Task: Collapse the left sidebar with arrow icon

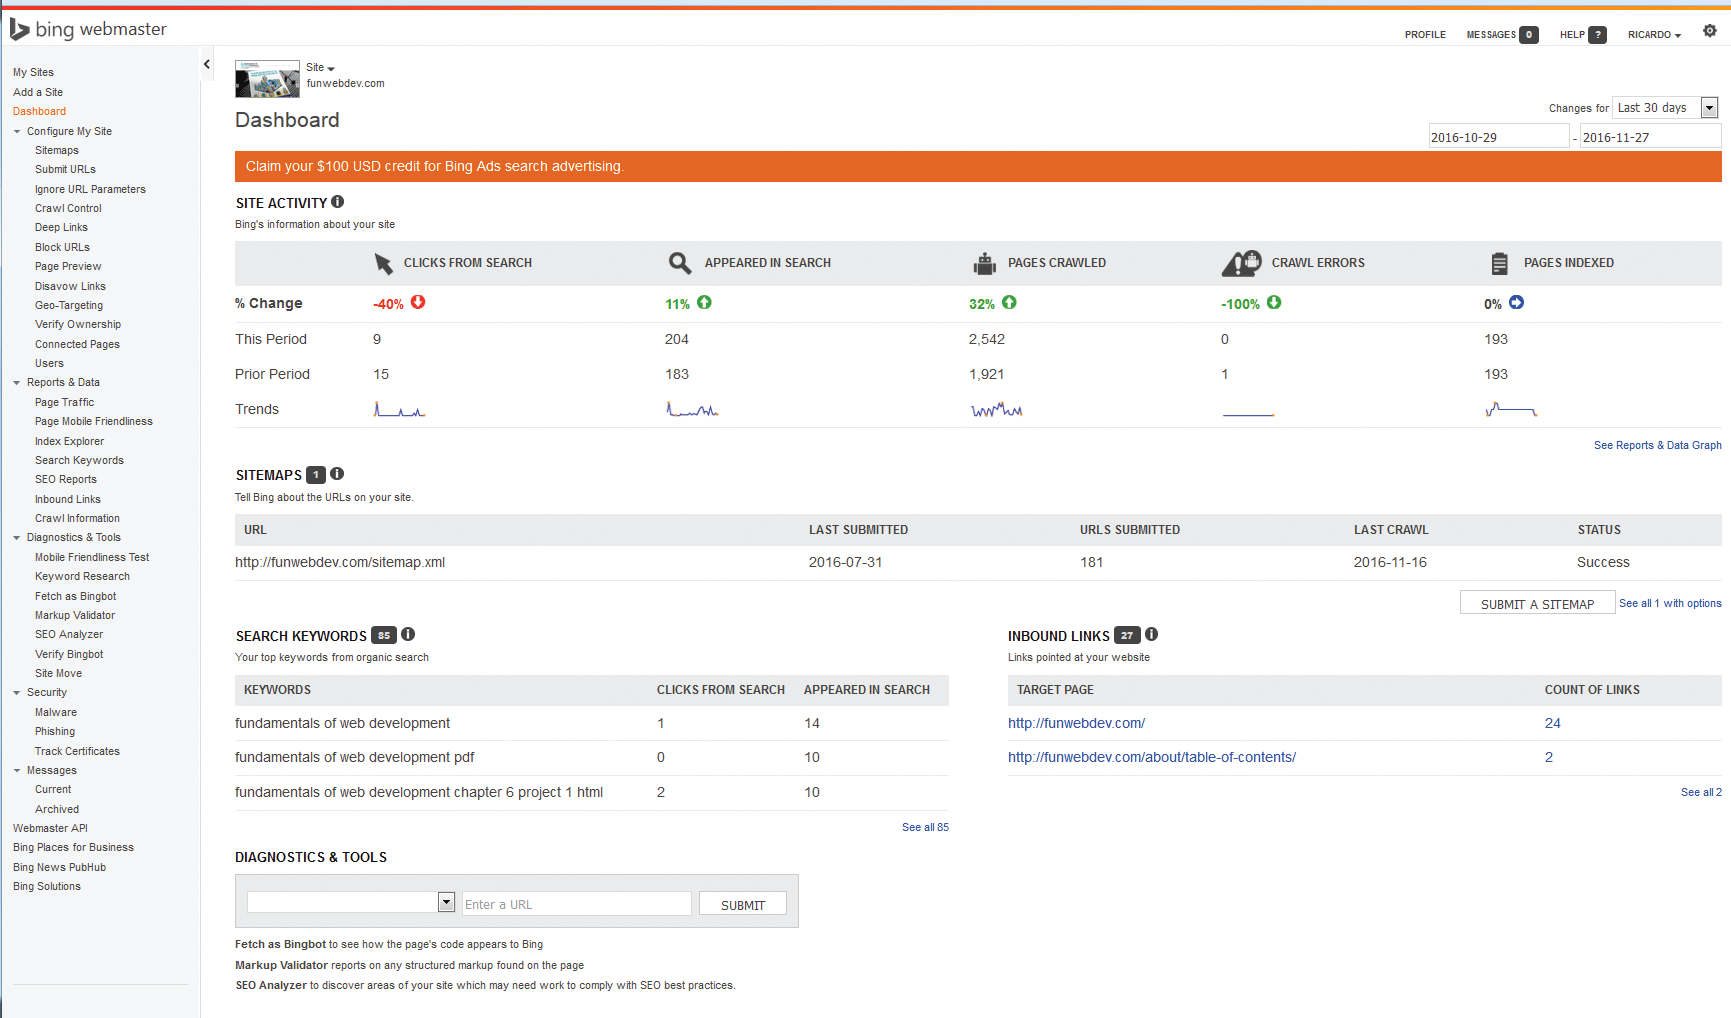Action: pos(207,65)
